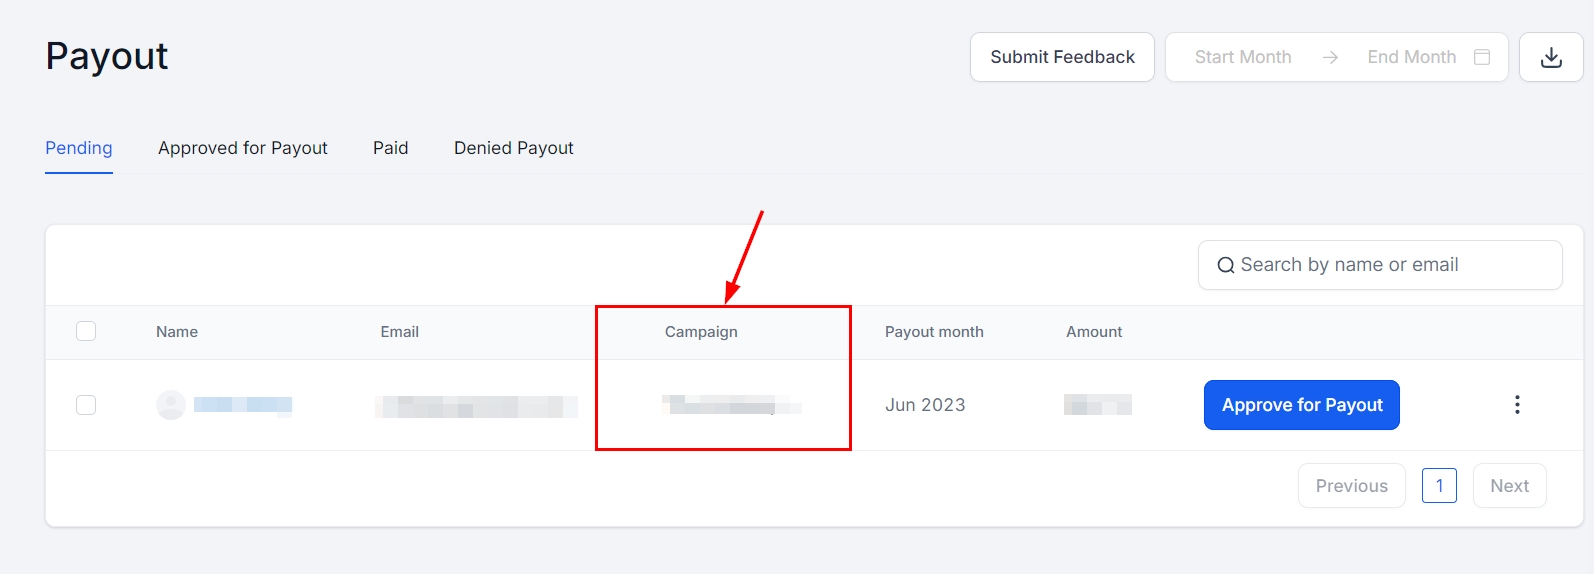Open the Paid tab

coord(391,148)
